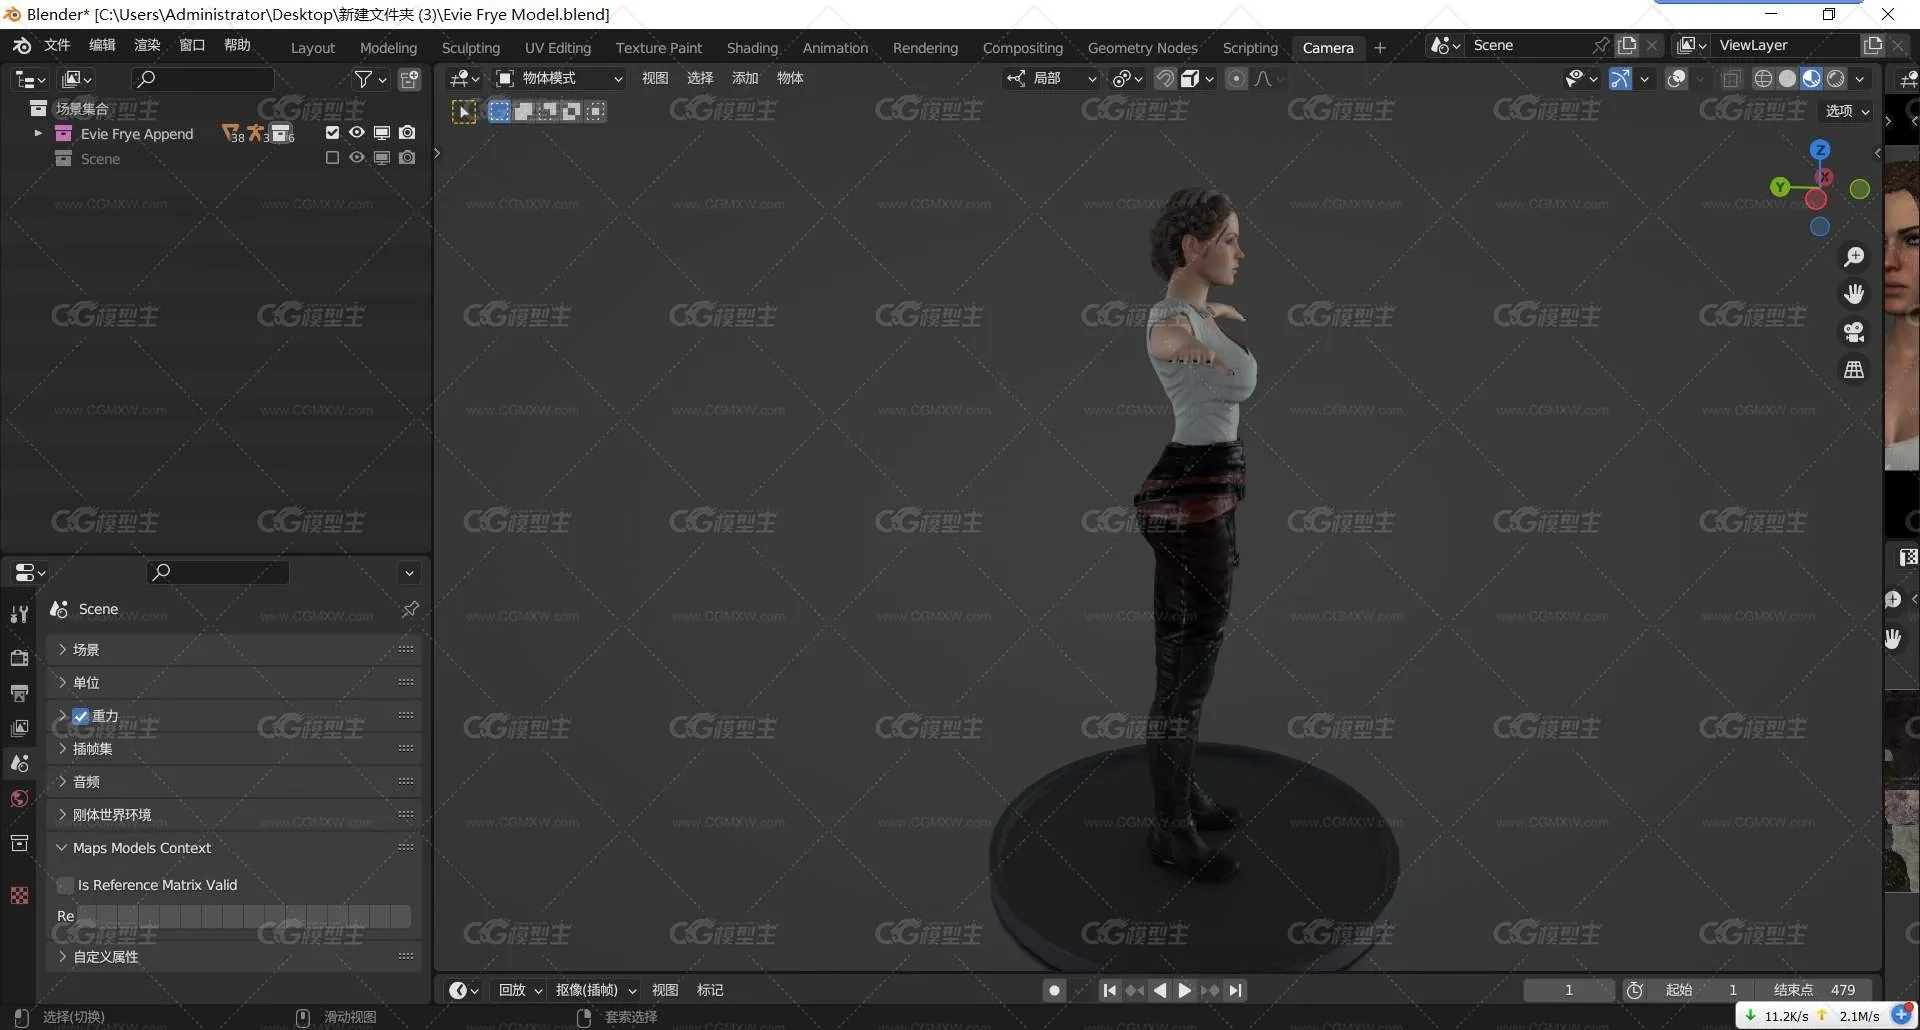Open the viewport 添加 add menu
Image resolution: width=1920 pixels, height=1030 pixels.
point(745,78)
